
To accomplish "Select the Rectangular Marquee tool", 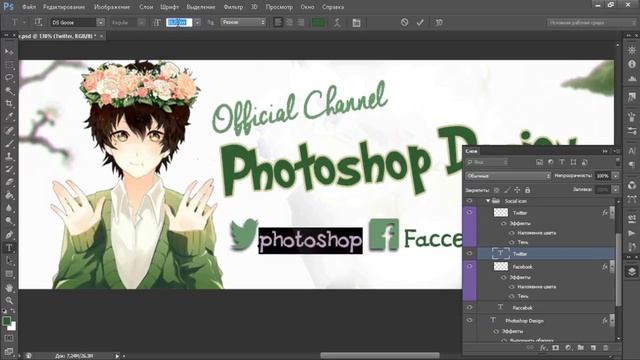I will (x=9, y=65).
